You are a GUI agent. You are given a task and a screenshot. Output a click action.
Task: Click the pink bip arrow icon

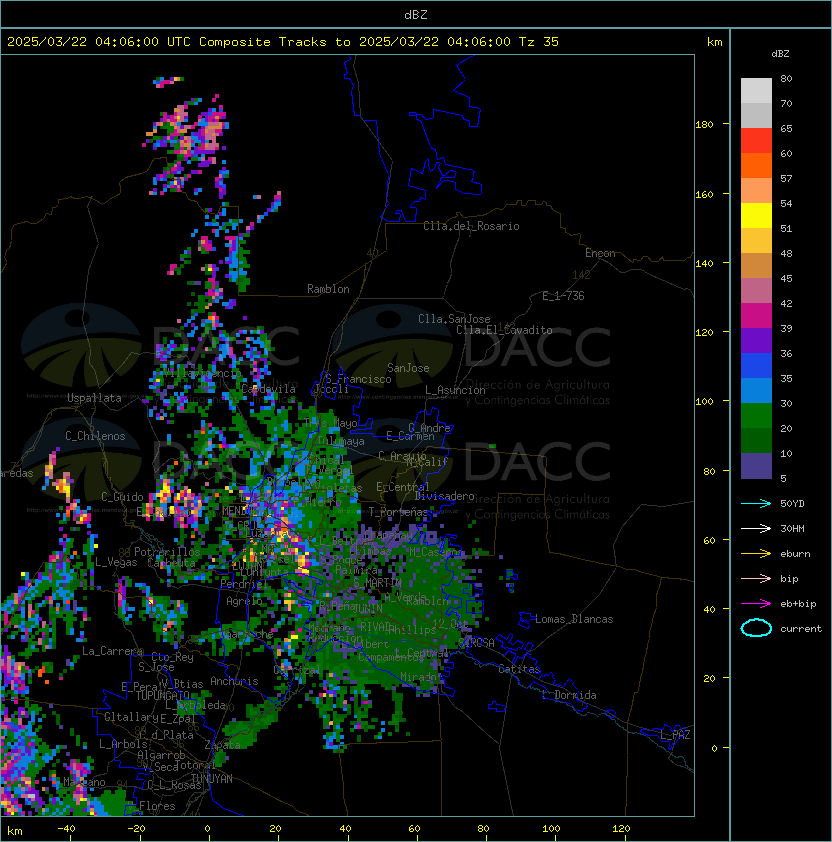(x=756, y=578)
